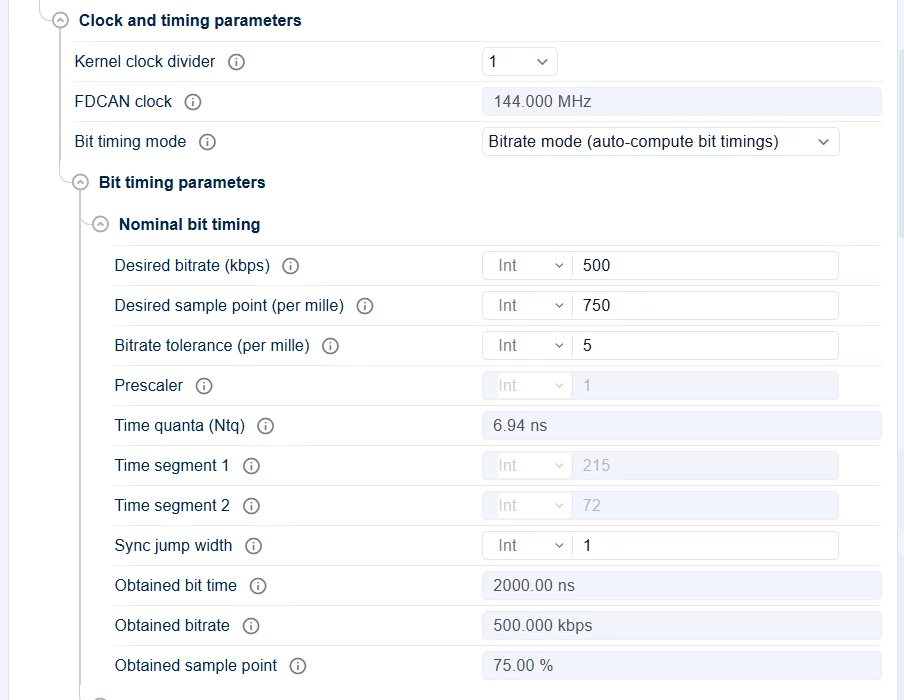Screen dimensions: 904x700
Task: Click the Desired bitrate value field 500
Action: [705, 266]
